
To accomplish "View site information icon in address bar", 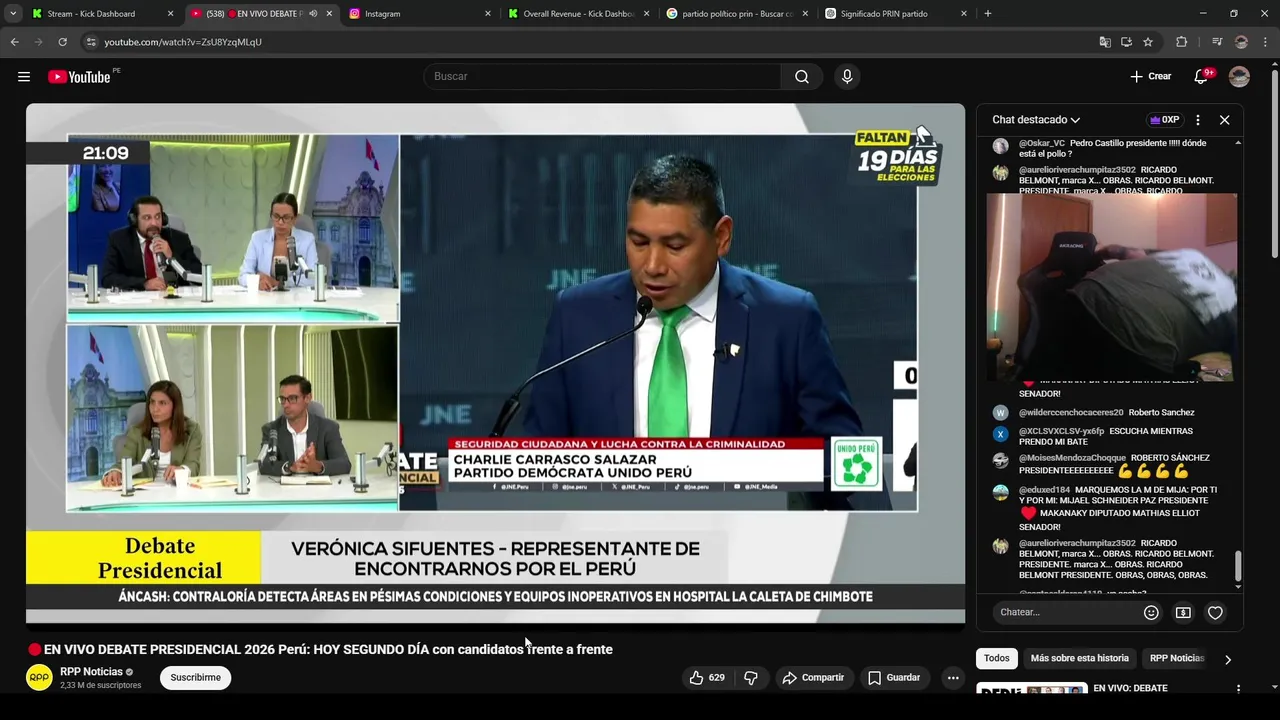I will point(91,42).
